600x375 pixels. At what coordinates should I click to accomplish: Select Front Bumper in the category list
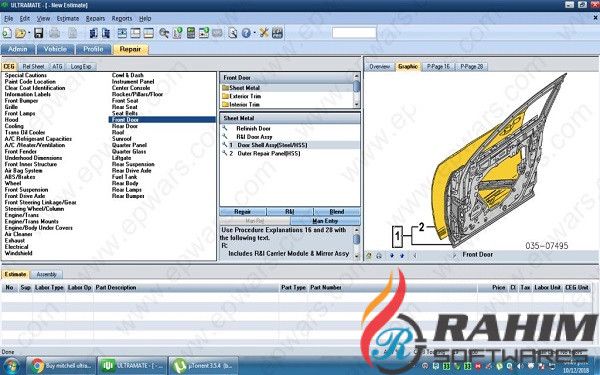(x=21, y=101)
